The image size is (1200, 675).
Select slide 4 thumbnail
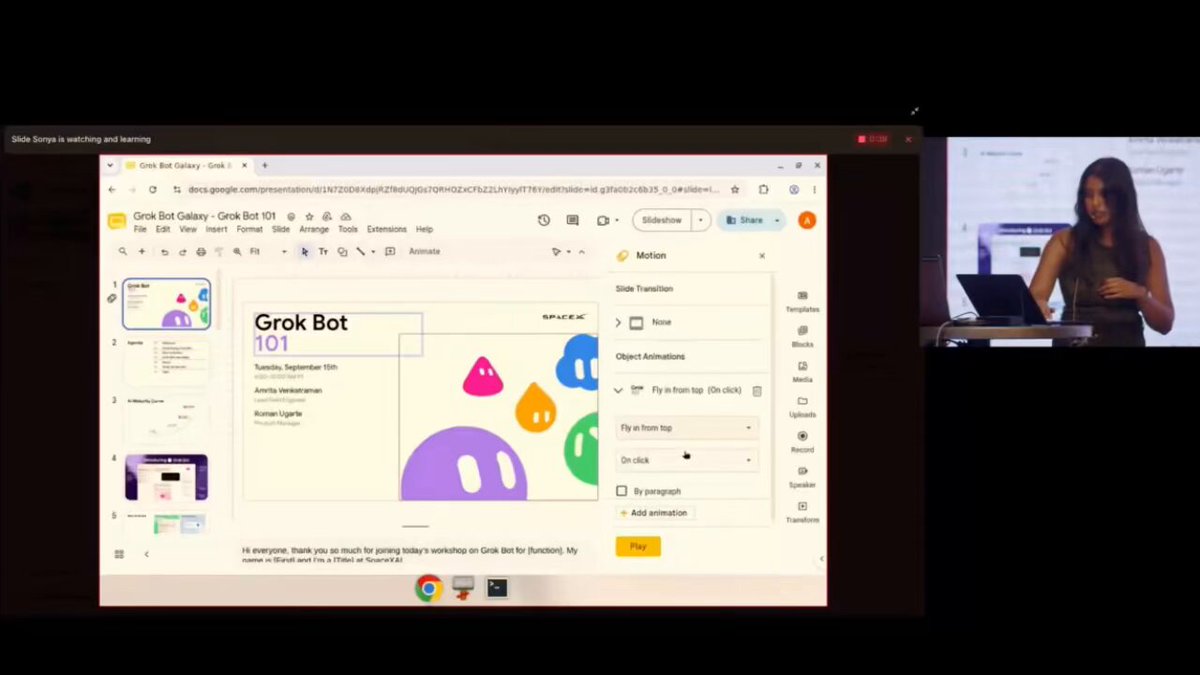tap(166, 477)
